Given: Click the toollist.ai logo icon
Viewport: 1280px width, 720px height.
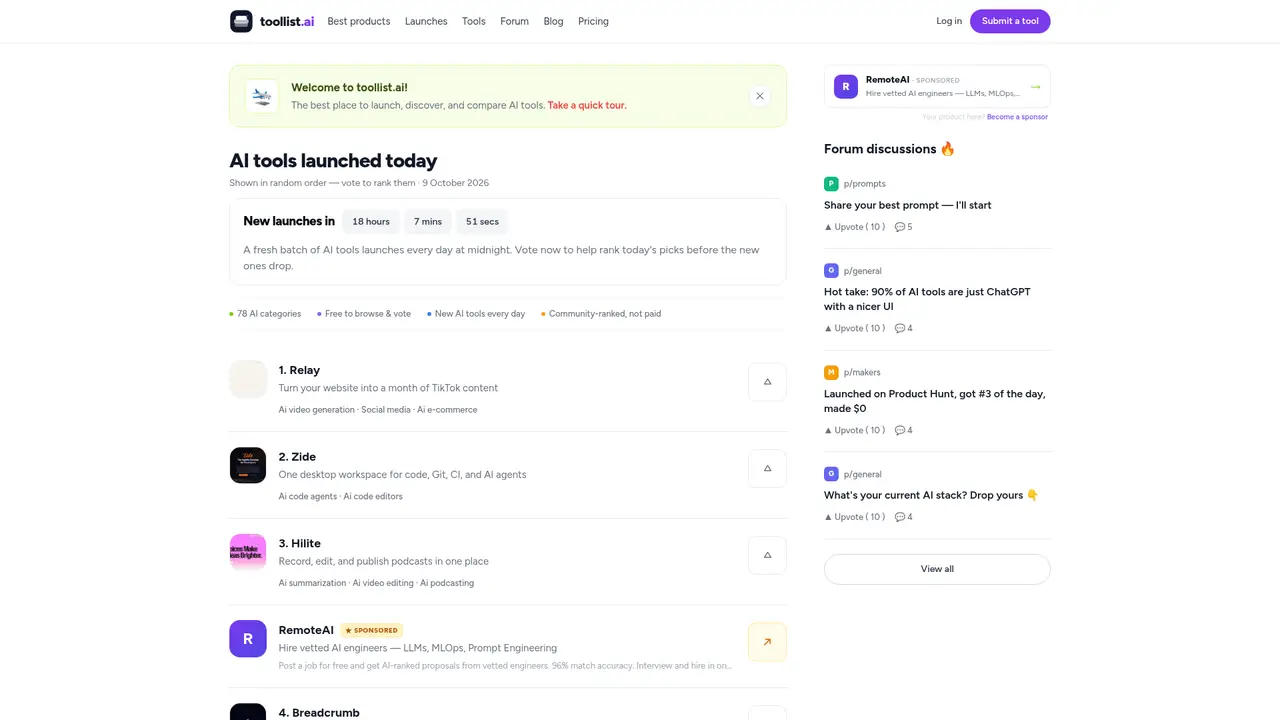Looking at the screenshot, I should [x=241, y=21].
